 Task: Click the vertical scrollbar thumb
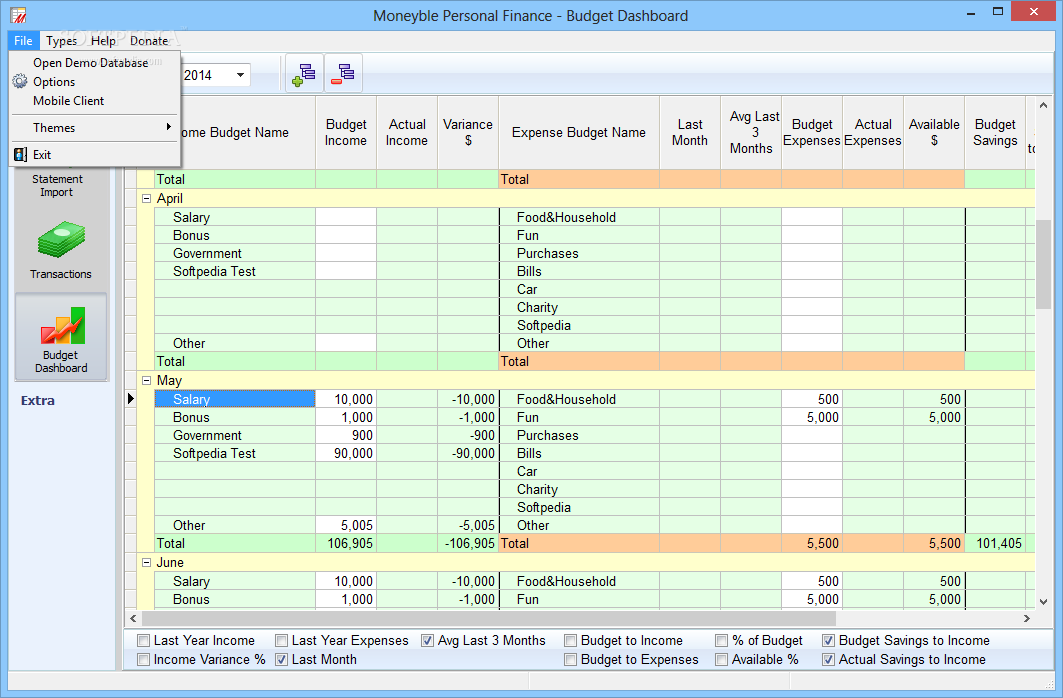(1043, 264)
